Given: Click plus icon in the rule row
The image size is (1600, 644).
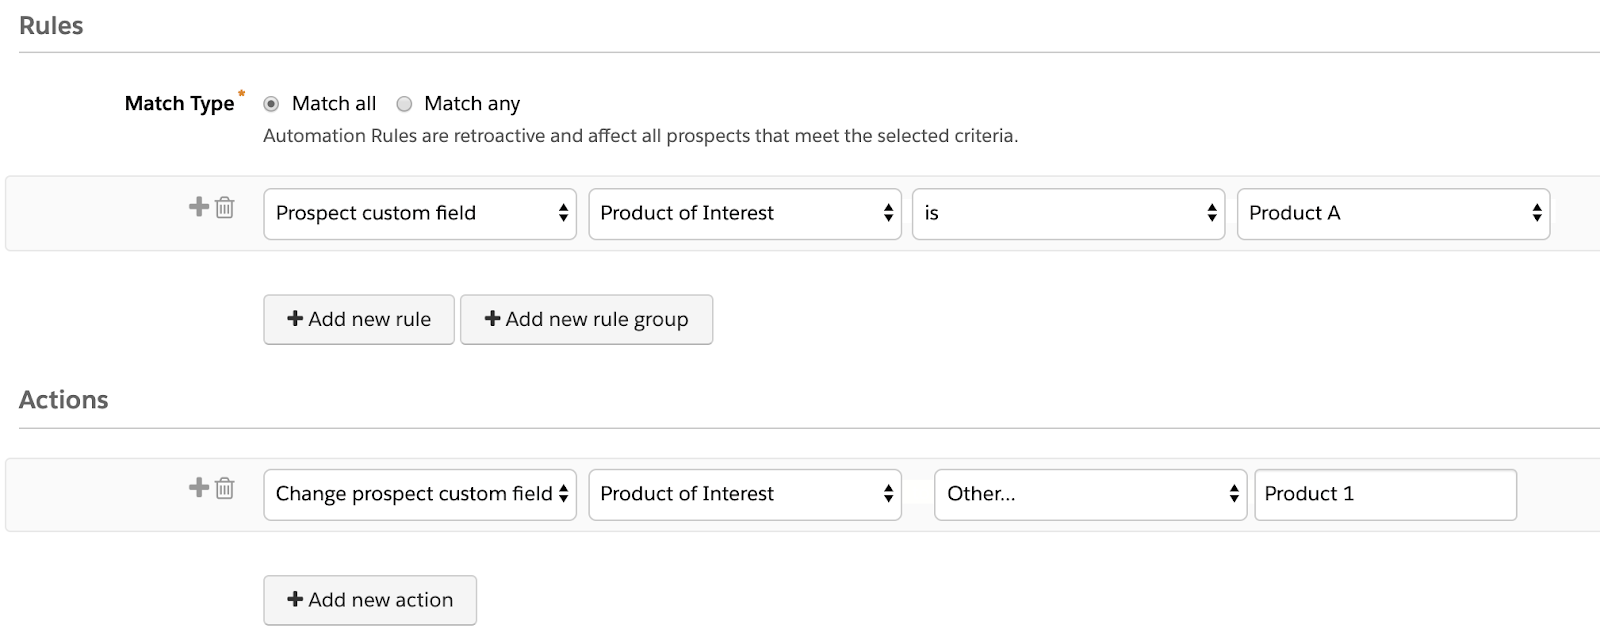Looking at the screenshot, I should [x=199, y=207].
